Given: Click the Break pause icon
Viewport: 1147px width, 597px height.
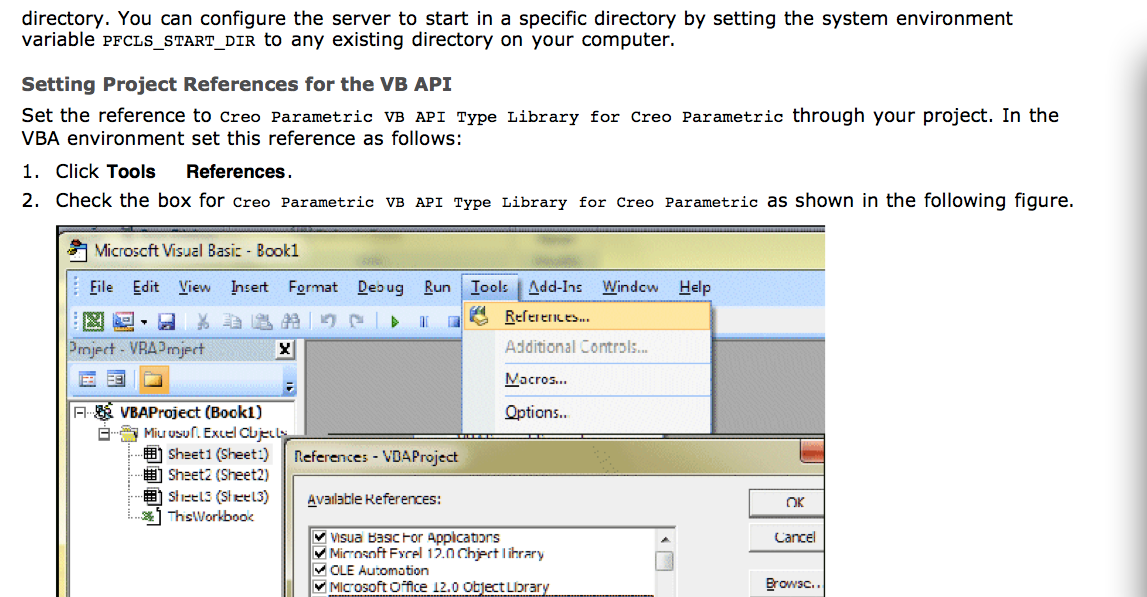Looking at the screenshot, I should tap(424, 322).
